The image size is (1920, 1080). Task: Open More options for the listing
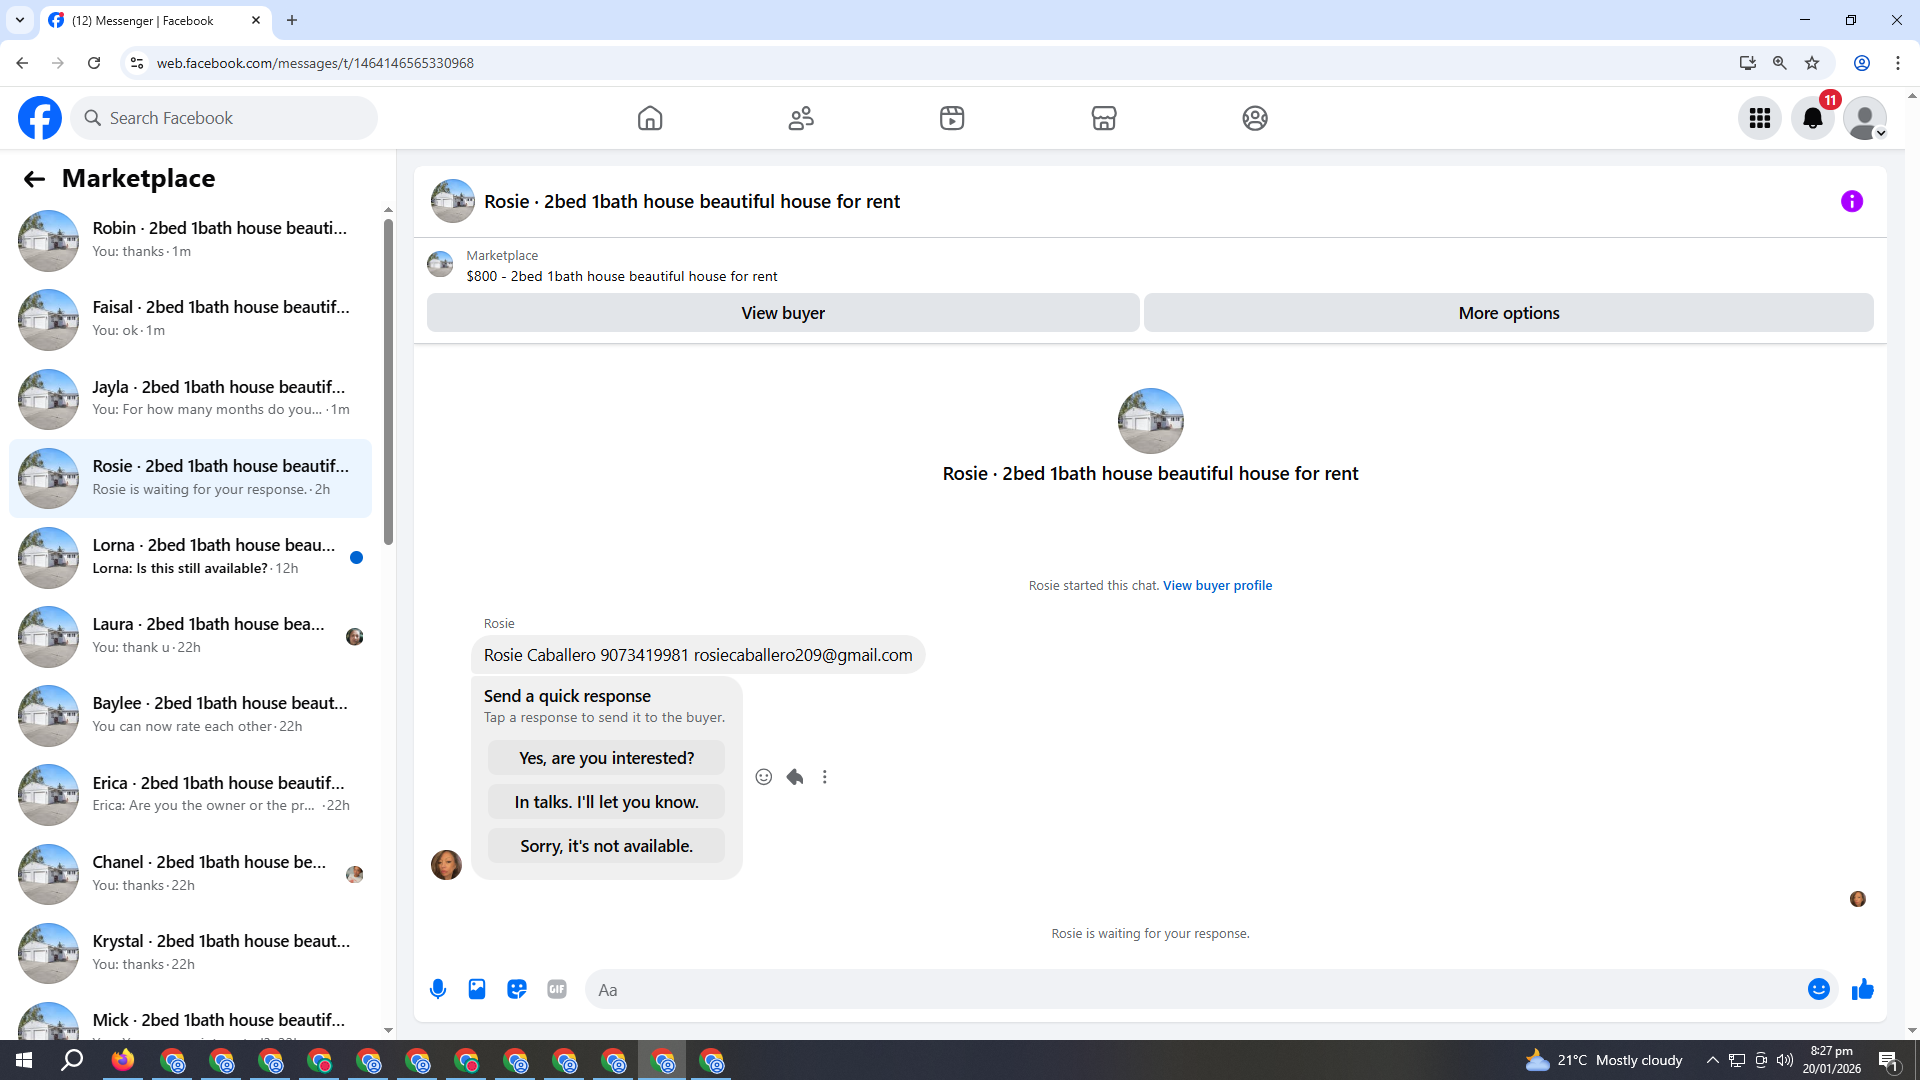tap(1509, 313)
